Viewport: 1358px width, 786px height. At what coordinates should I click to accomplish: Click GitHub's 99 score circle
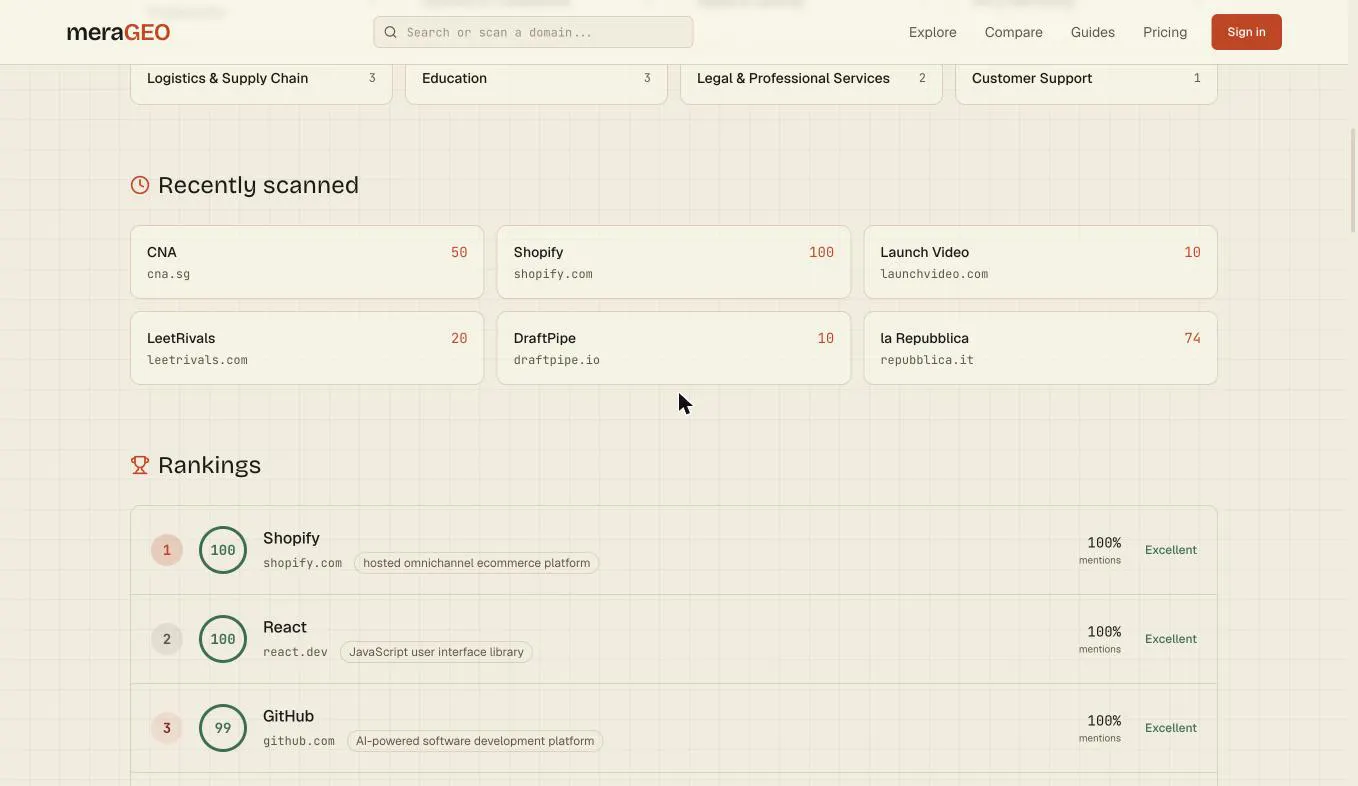click(223, 728)
